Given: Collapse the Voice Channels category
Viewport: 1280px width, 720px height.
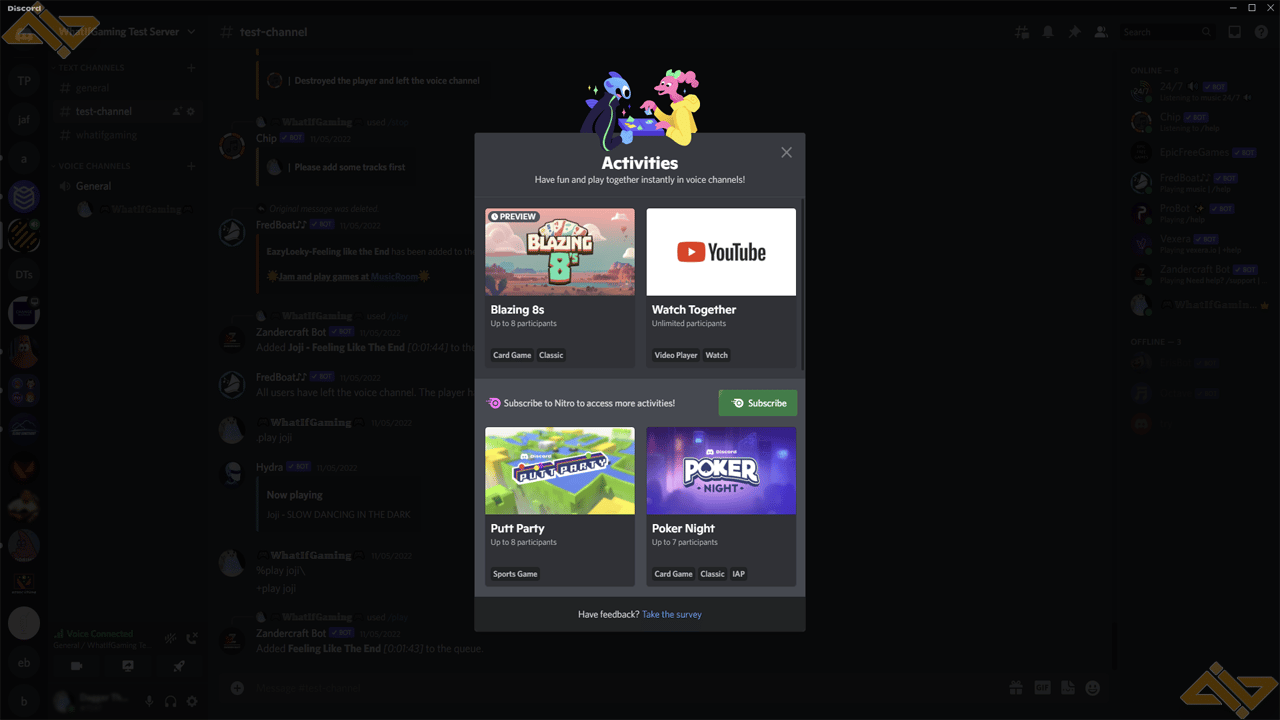Looking at the screenshot, I should coord(93,166).
